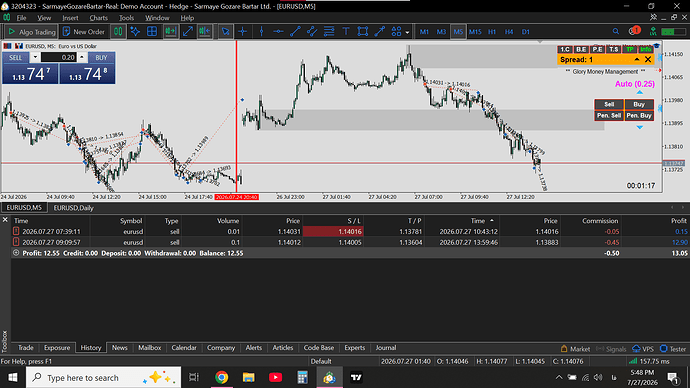The height and width of the screenshot is (388, 690).
Task: Expand the Profit summary row plus icon
Action: coord(16,253)
